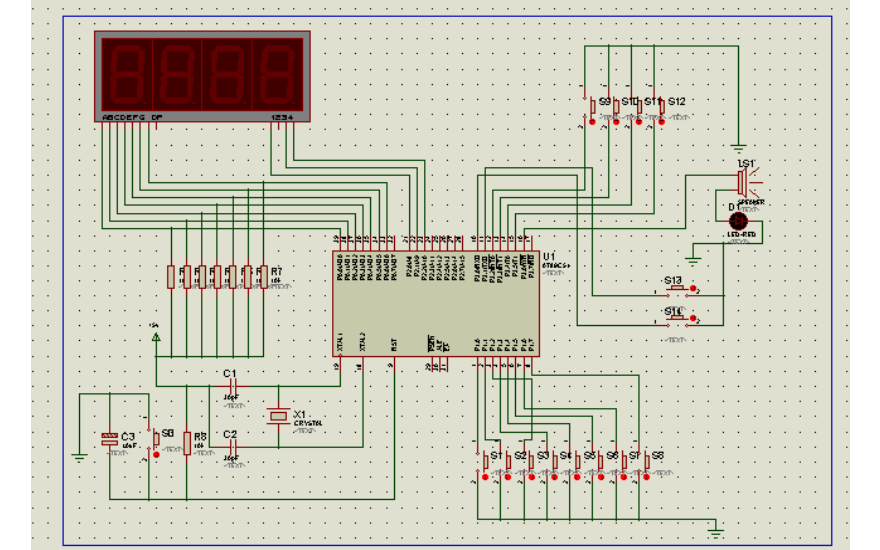Select the power terminal arrow symbol
The height and width of the screenshot is (550, 880).
tap(156, 338)
